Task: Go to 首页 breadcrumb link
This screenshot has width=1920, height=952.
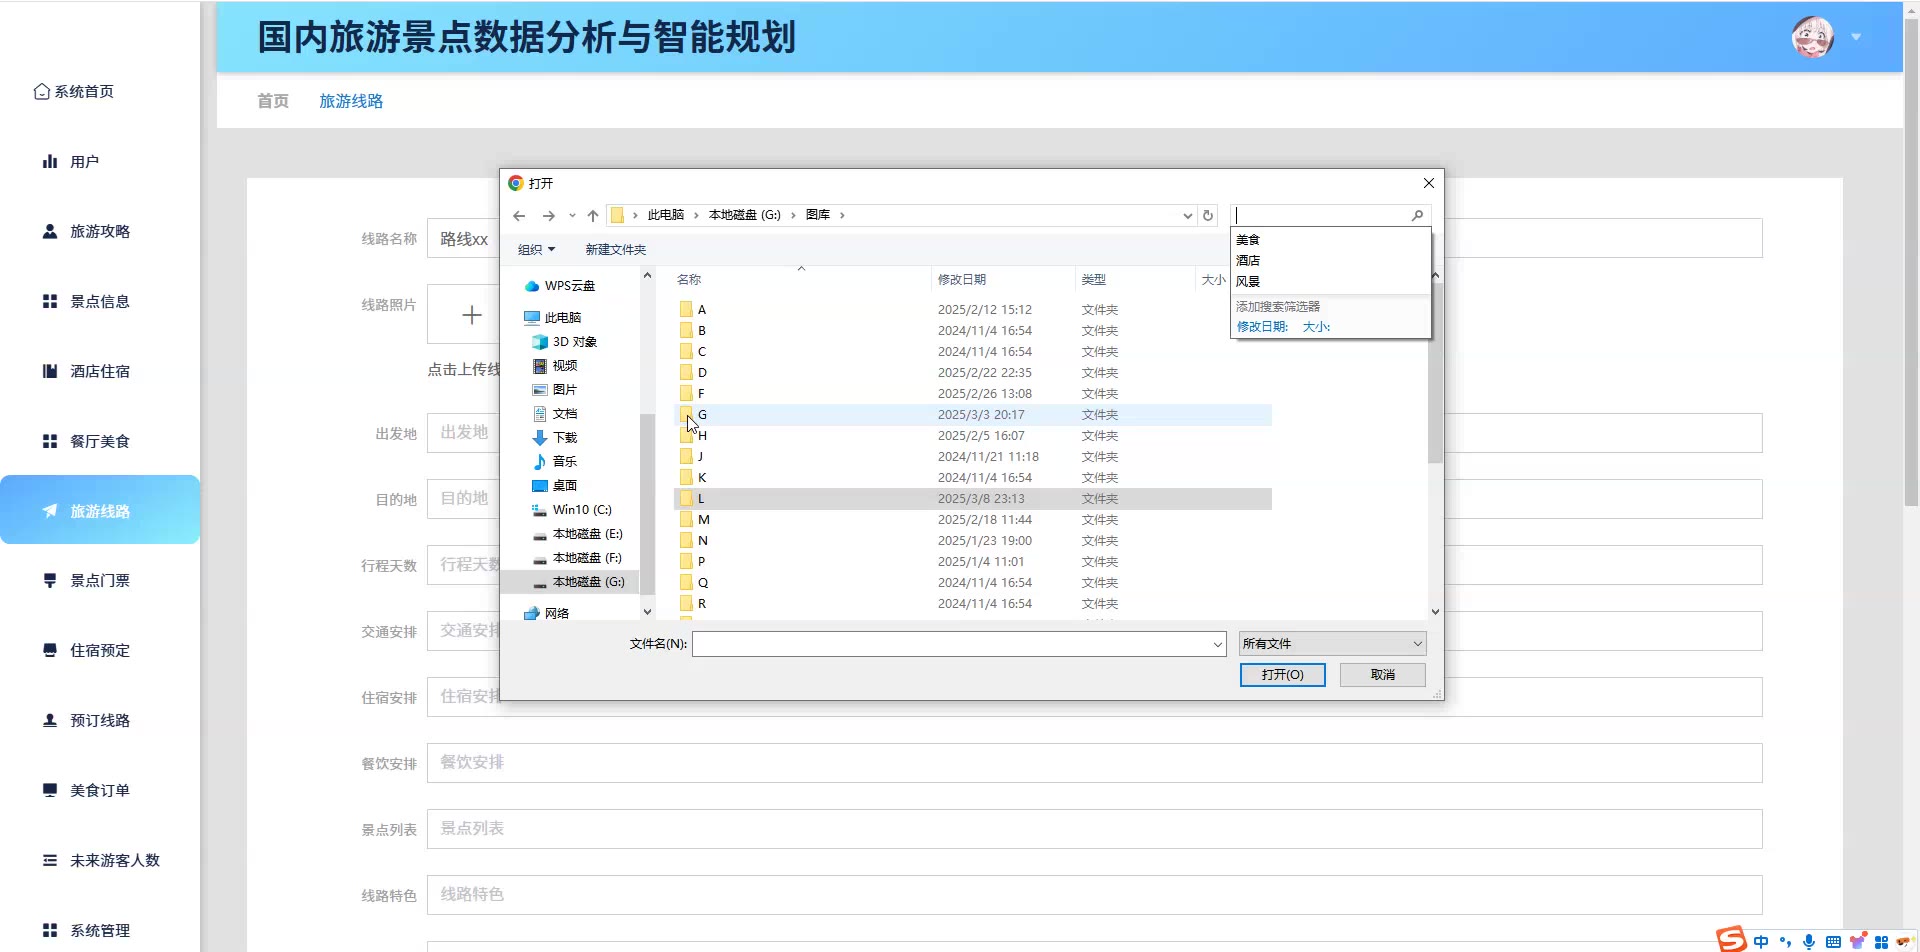Action: click(273, 101)
